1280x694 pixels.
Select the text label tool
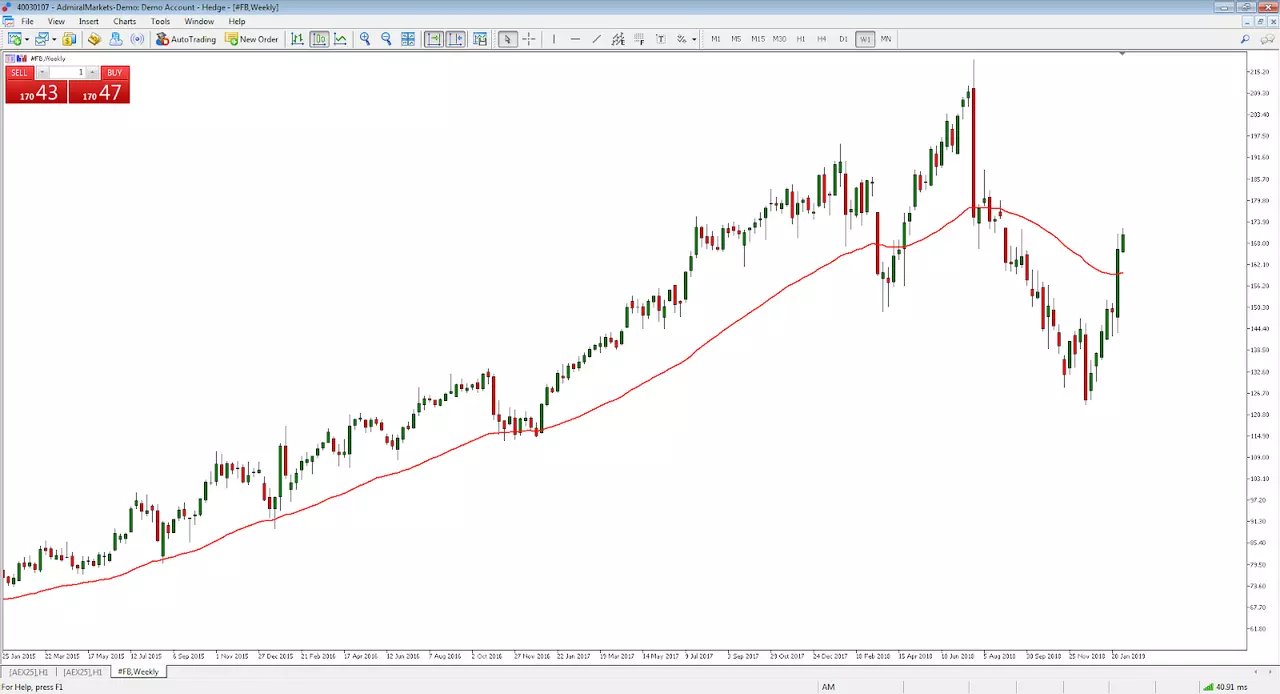pyautogui.click(x=661, y=39)
